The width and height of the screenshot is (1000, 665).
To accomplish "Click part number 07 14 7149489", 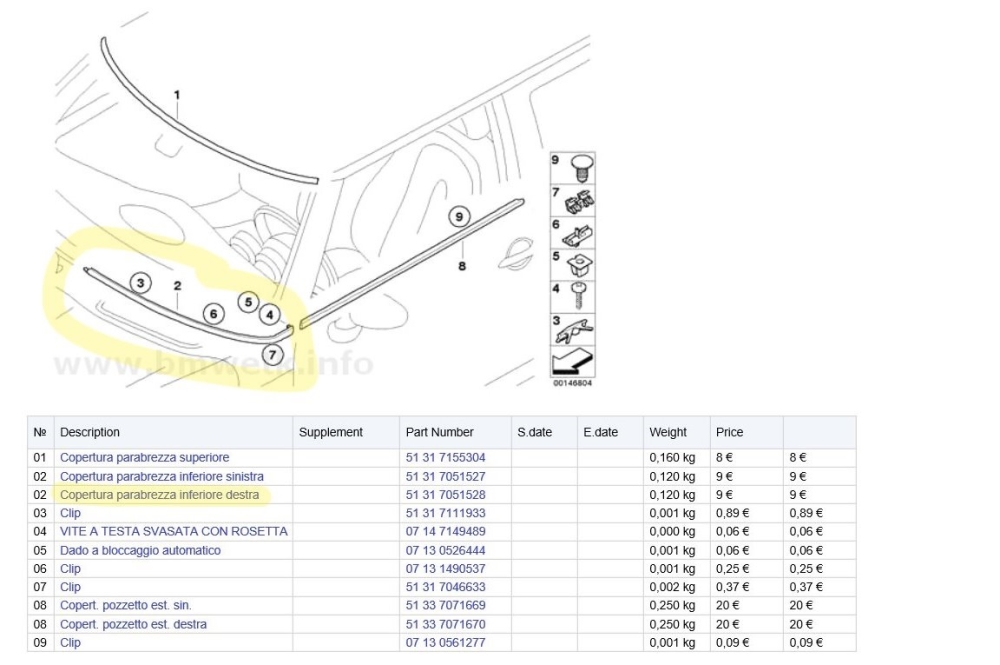I will coord(445,531).
